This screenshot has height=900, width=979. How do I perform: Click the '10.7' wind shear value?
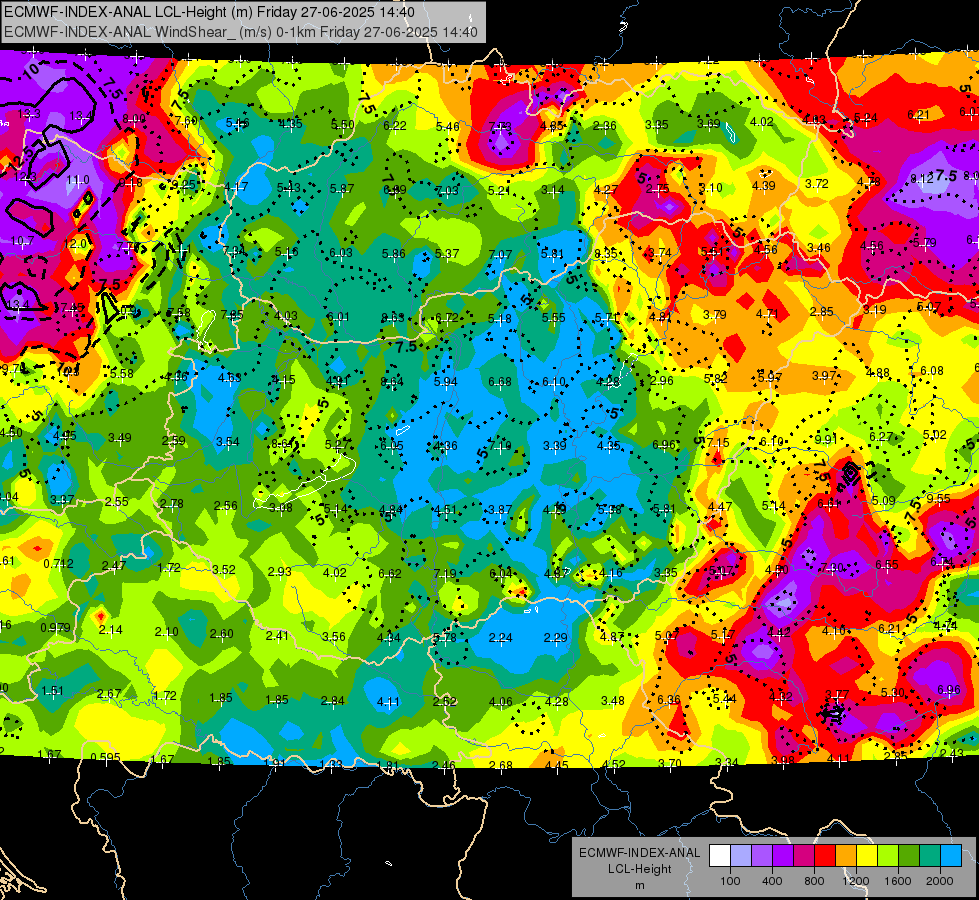coord(22,241)
